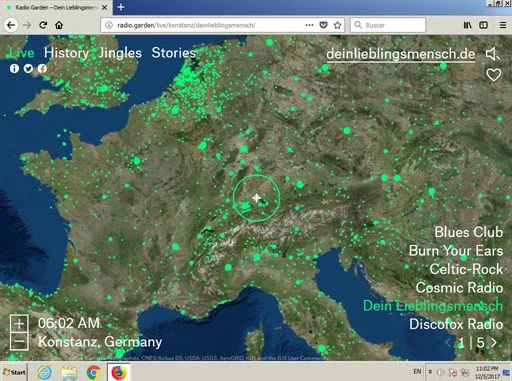The image size is (512, 381).
Task: Switch to Firefox in the taskbar
Action: click(118, 372)
